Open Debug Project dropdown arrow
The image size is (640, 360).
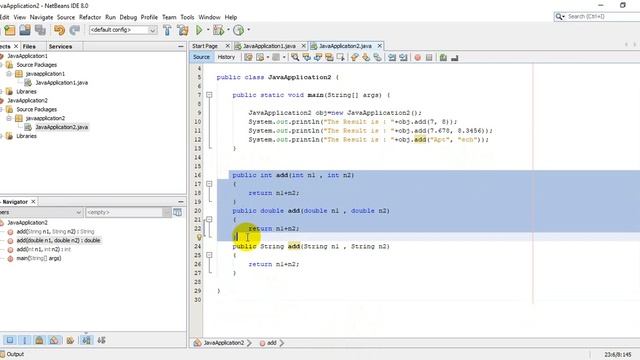228,30
